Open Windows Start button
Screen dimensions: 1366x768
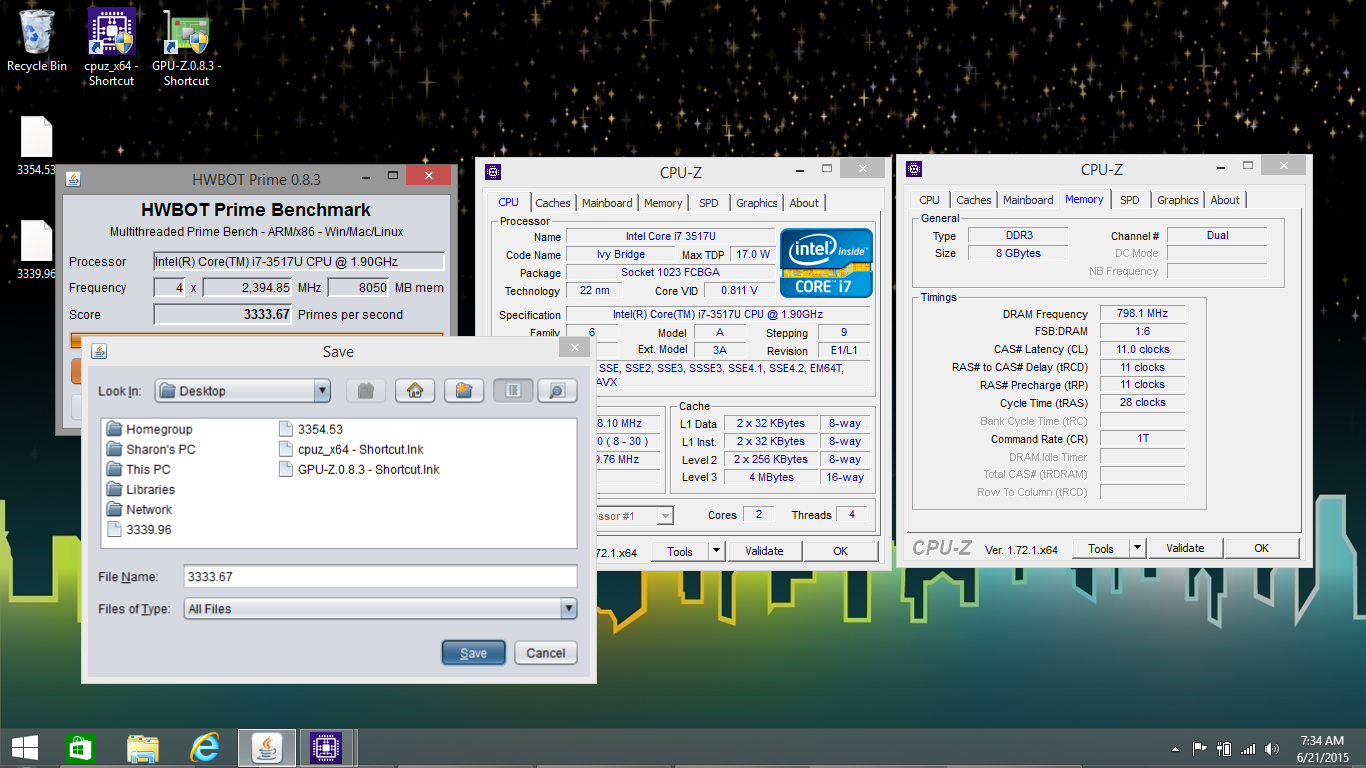coord(24,747)
